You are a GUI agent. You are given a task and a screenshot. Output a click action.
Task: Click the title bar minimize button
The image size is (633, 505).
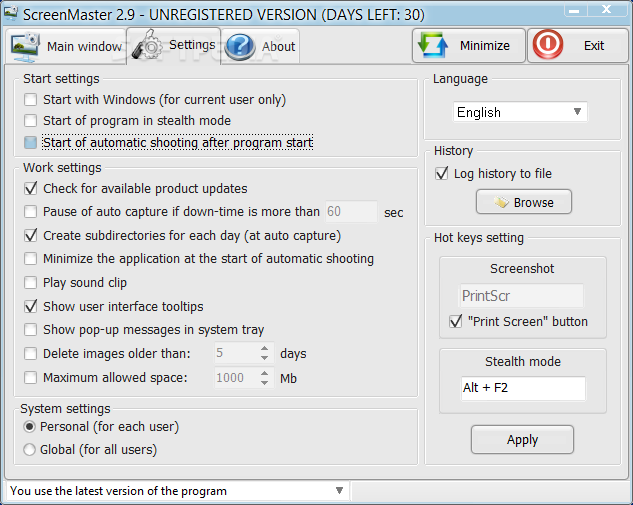coord(575,10)
